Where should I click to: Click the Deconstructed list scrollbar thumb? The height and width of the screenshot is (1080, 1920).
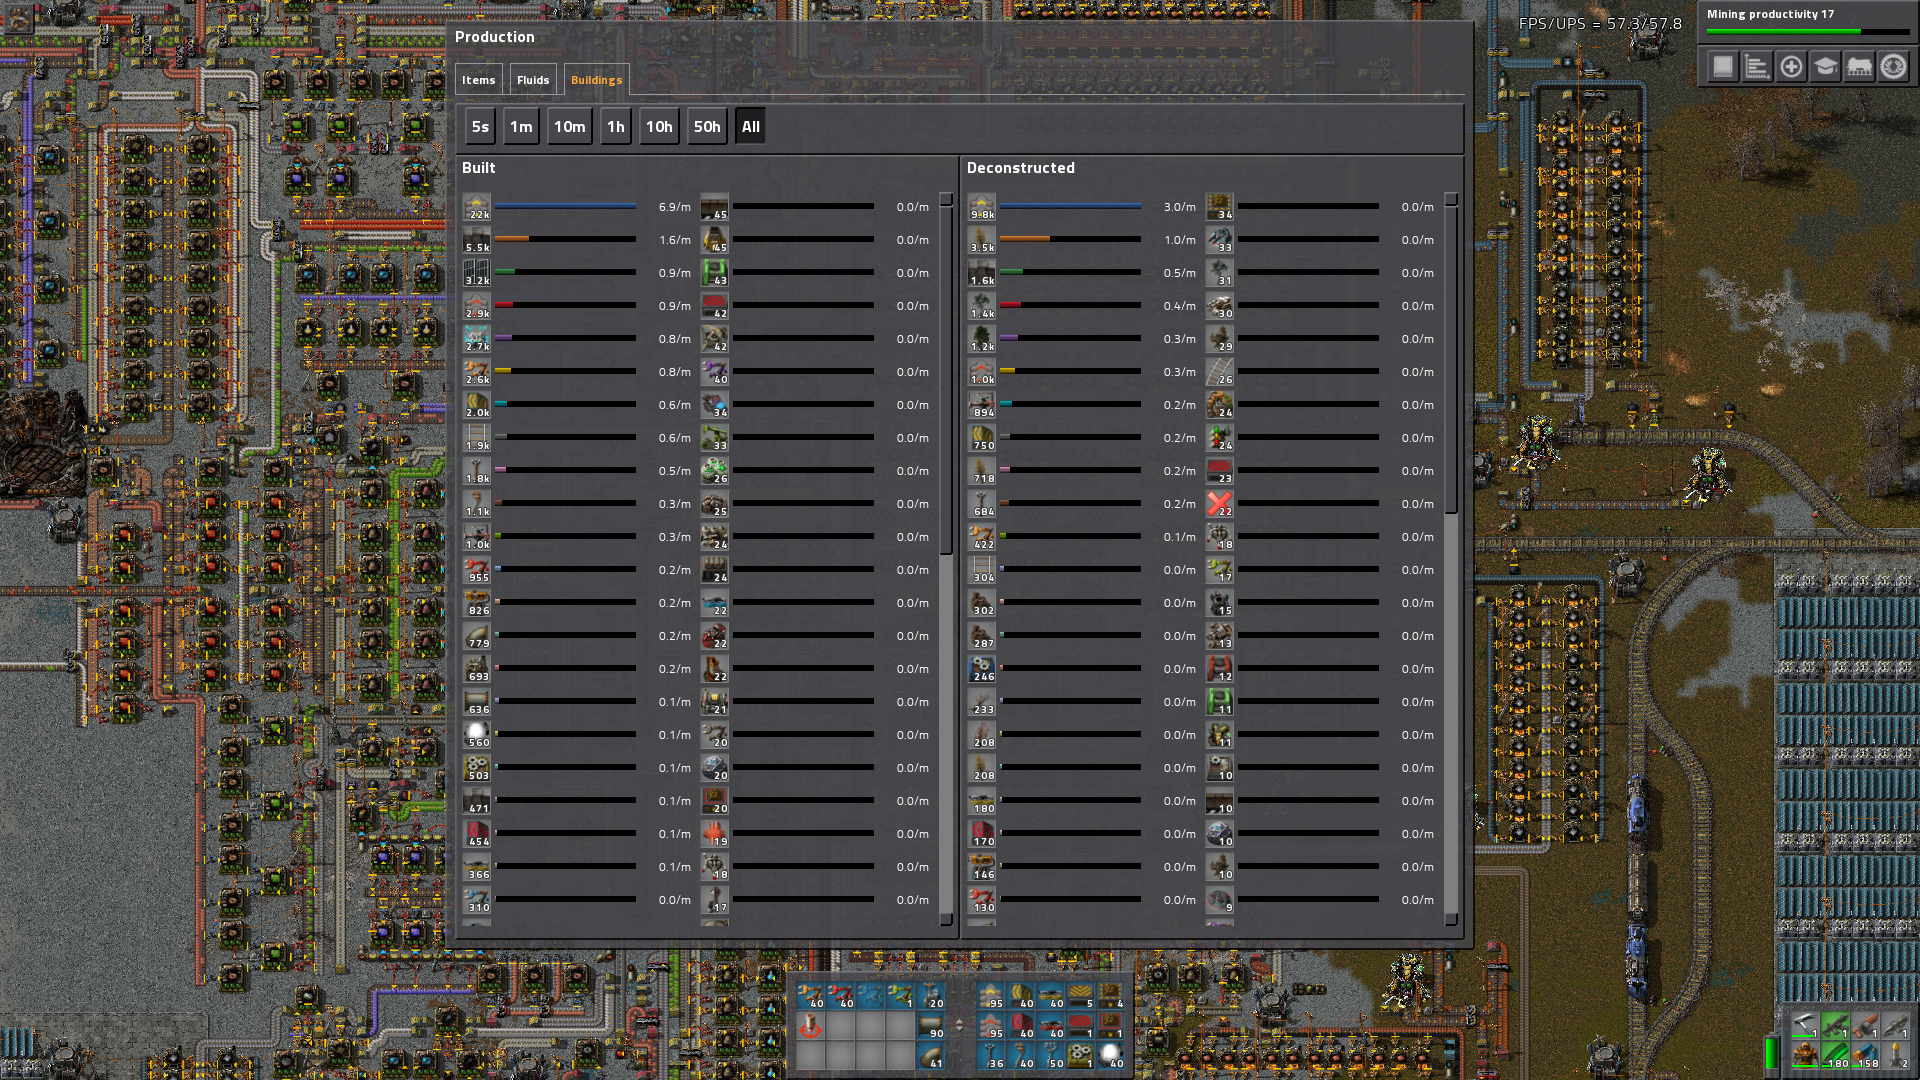(x=1451, y=360)
